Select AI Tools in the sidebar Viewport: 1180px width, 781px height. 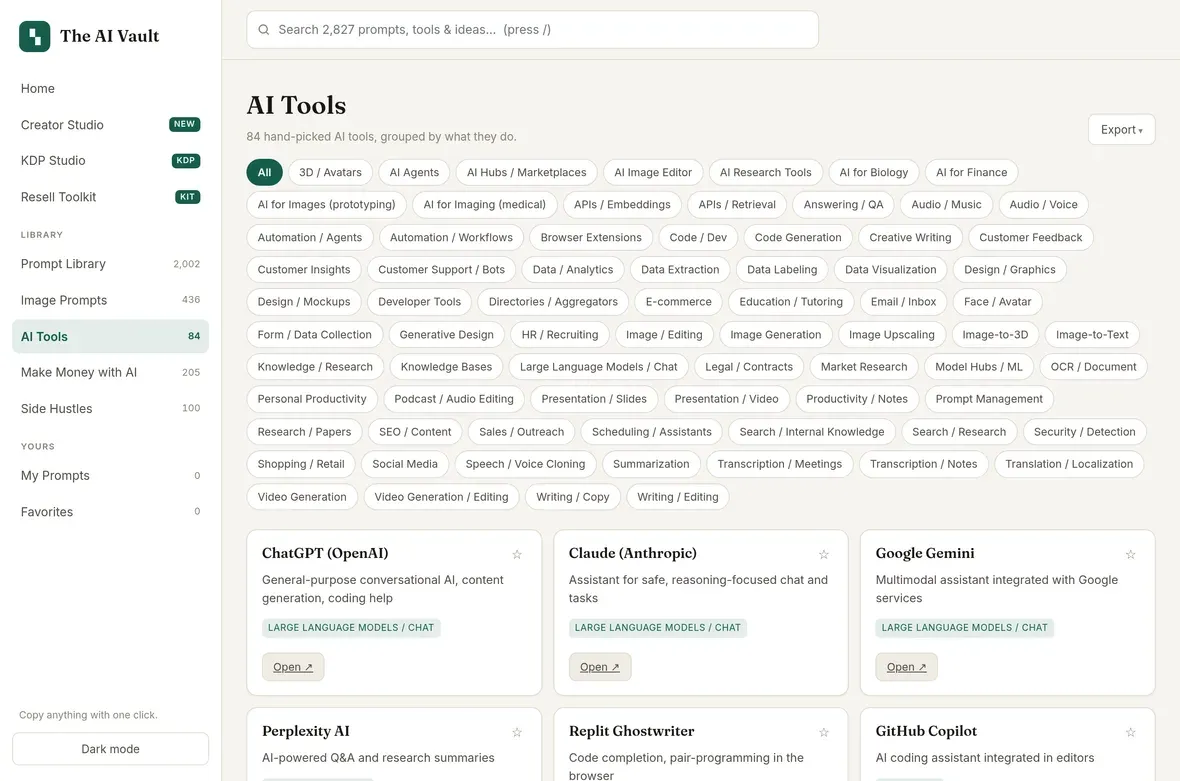pos(111,336)
